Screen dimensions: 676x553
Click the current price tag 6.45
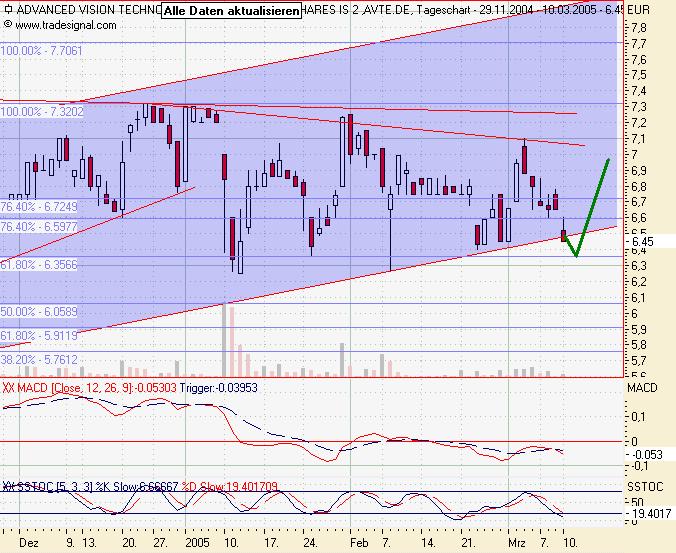tap(642, 241)
